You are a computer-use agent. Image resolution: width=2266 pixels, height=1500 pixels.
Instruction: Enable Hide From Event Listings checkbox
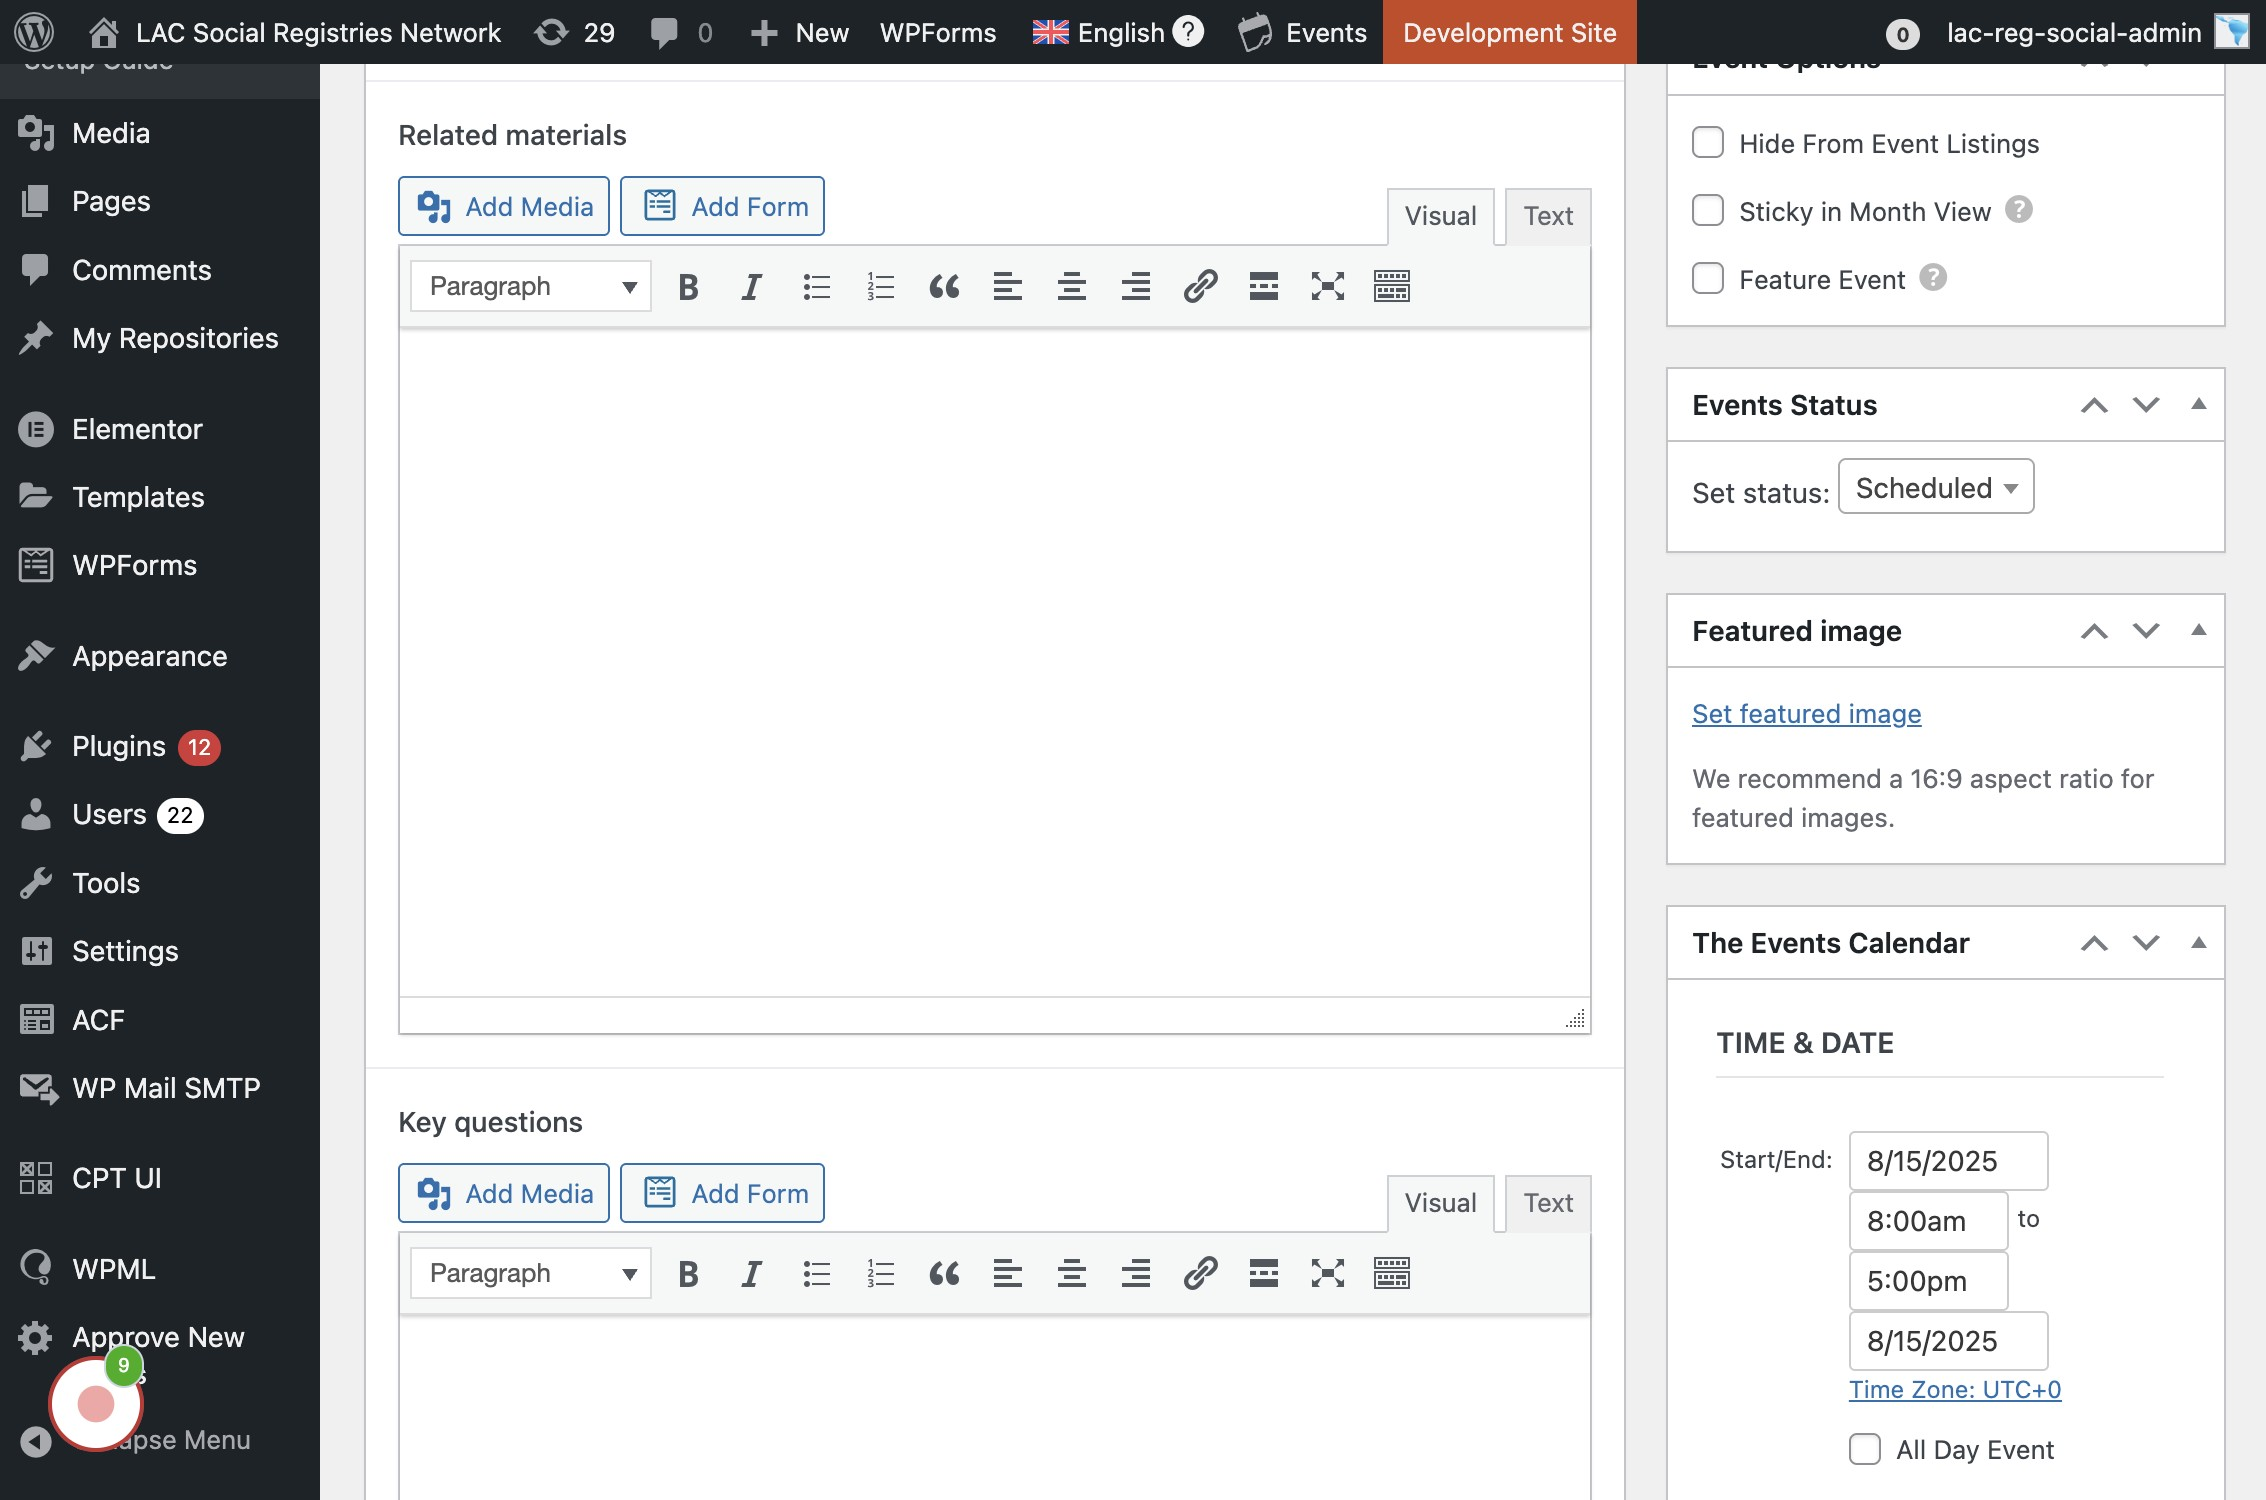tap(1708, 143)
